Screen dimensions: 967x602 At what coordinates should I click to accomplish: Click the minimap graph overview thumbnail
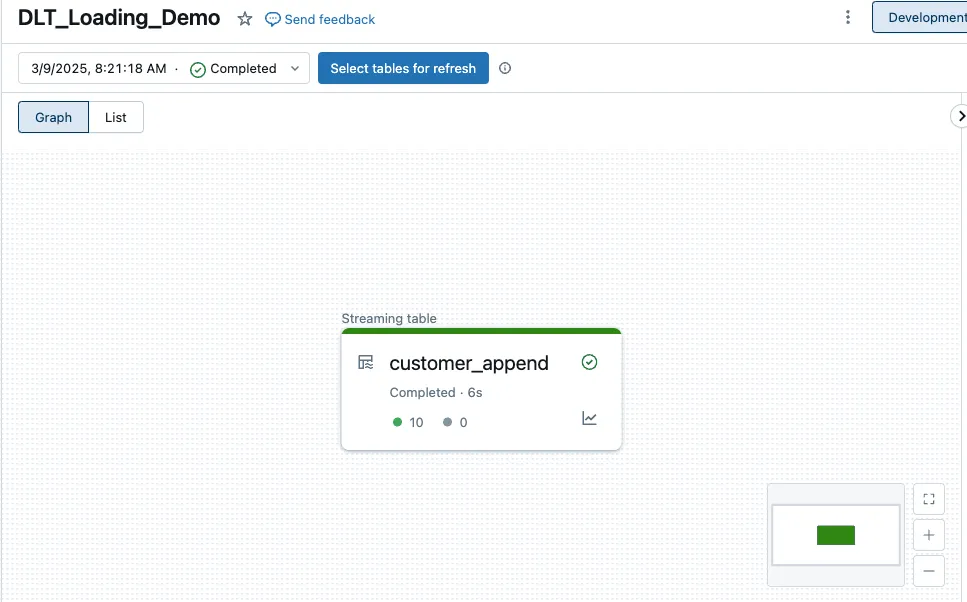tap(835, 535)
